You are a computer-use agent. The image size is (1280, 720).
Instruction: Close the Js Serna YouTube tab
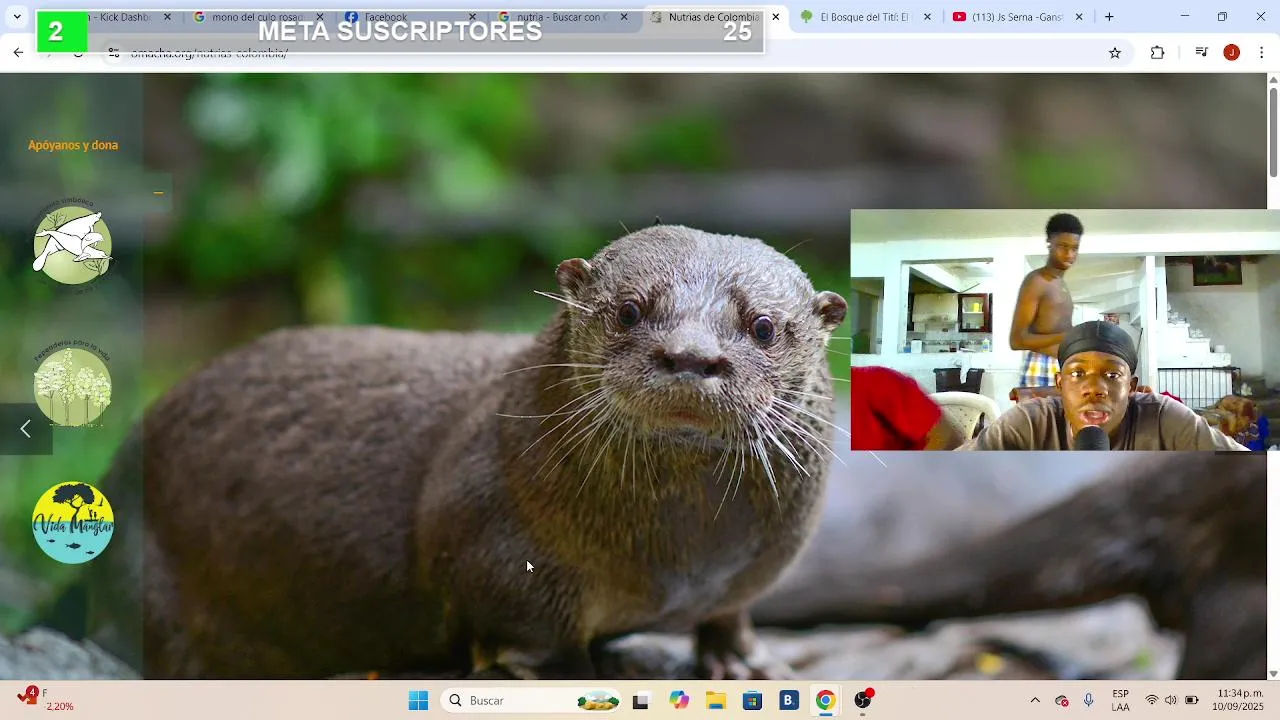[x=1079, y=17]
